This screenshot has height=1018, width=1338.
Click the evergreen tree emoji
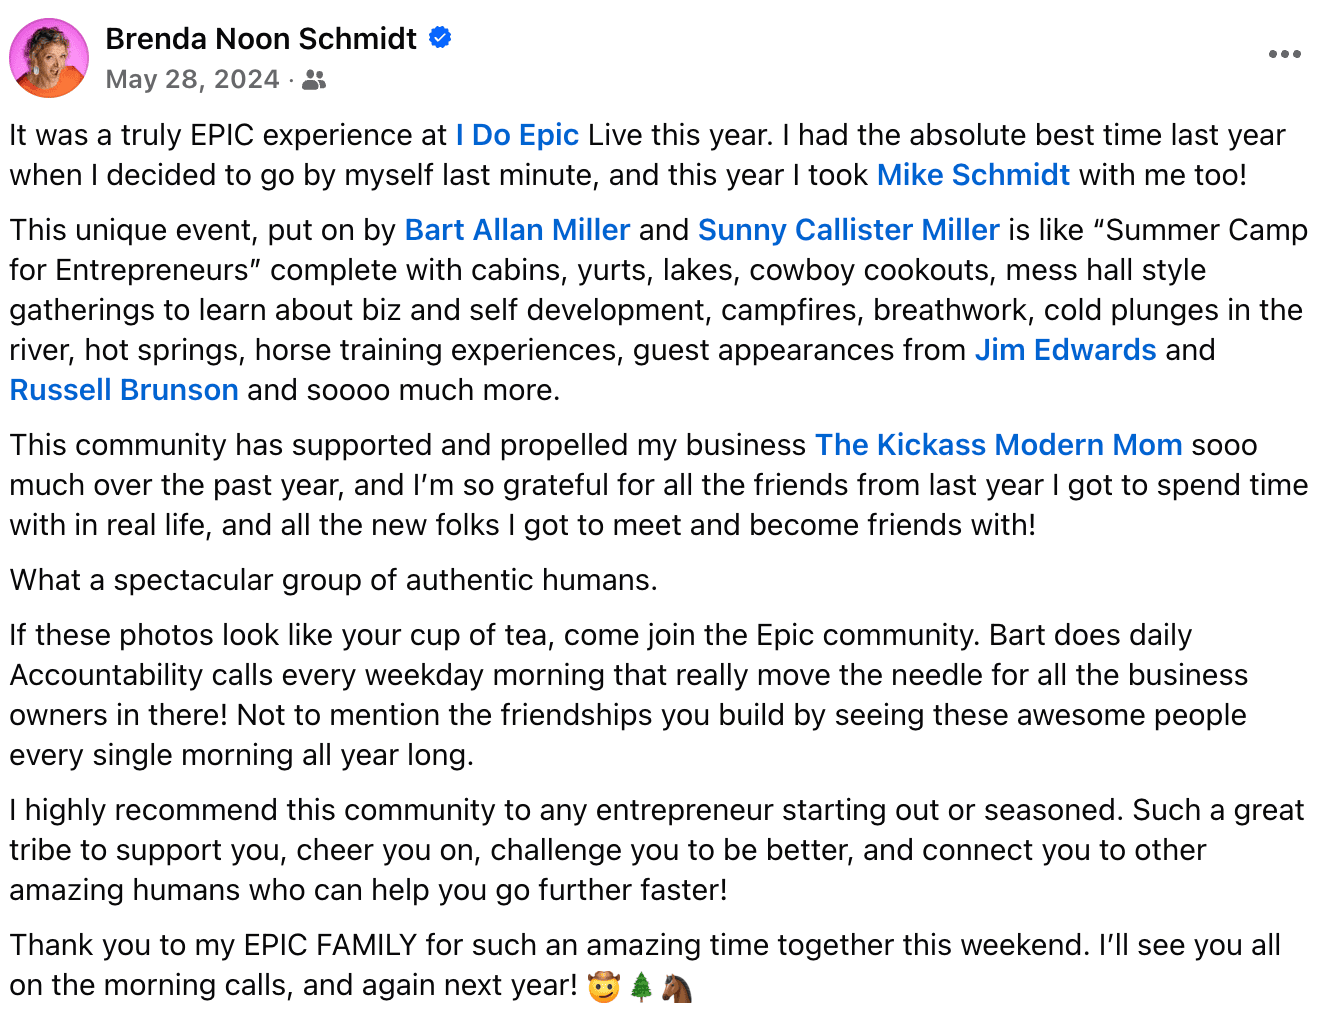641,987
